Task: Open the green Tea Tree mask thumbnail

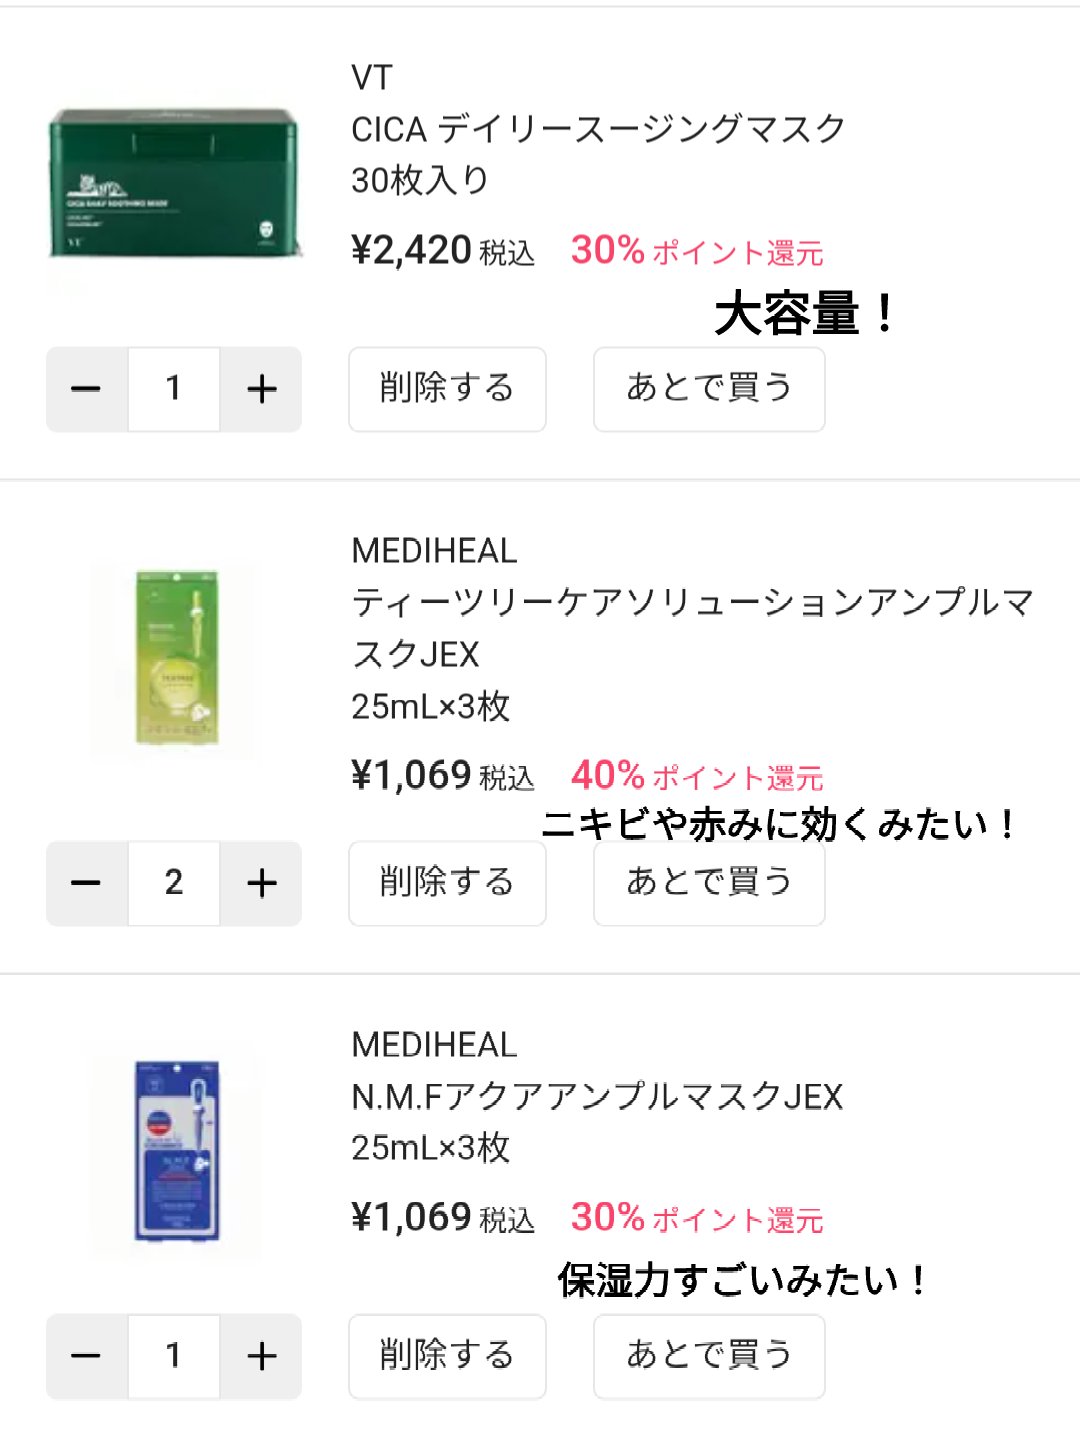Action: (176, 658)
